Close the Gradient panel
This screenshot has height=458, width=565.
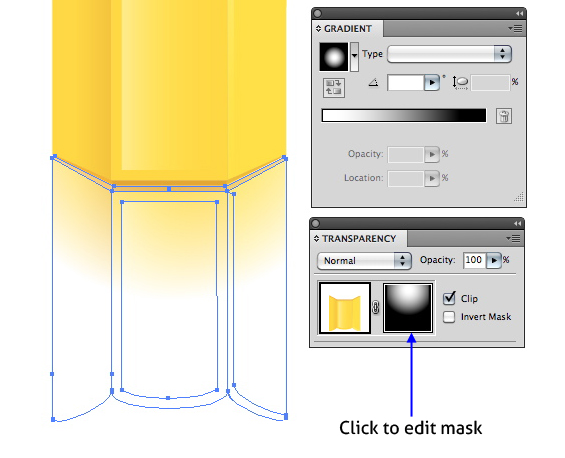[x=317, y=14]
